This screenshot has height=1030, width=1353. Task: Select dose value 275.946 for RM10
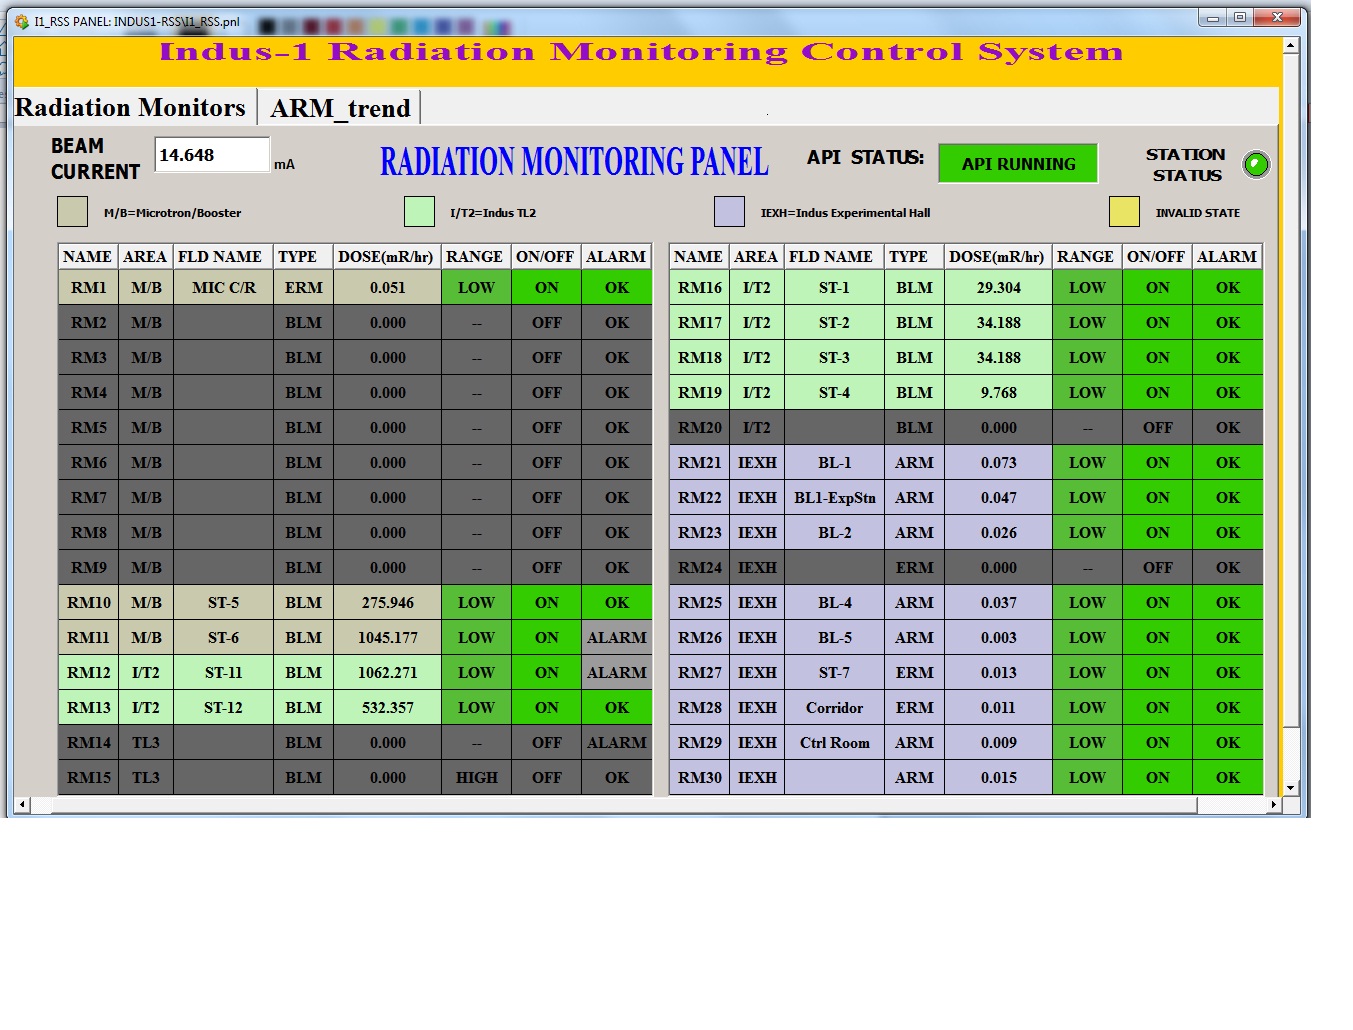[x=387, y=602]
